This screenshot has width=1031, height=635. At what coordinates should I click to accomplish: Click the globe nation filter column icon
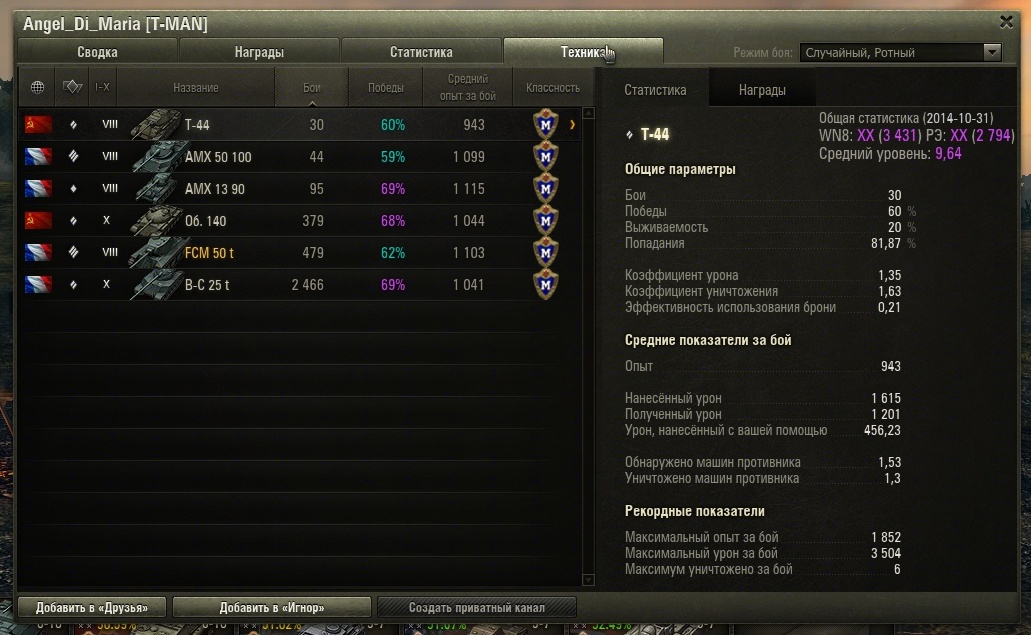tap(37, 87)
